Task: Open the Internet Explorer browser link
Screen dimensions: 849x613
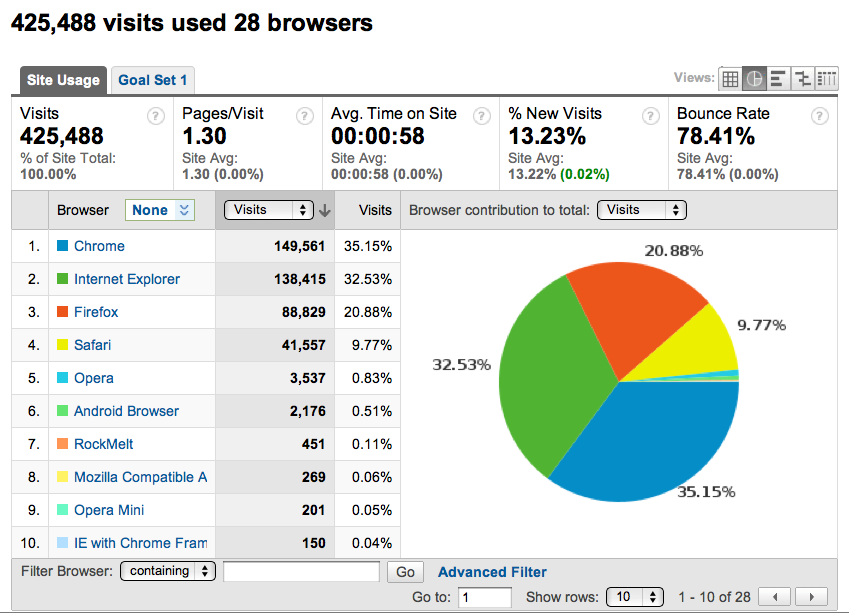Action: coord(127,279)
